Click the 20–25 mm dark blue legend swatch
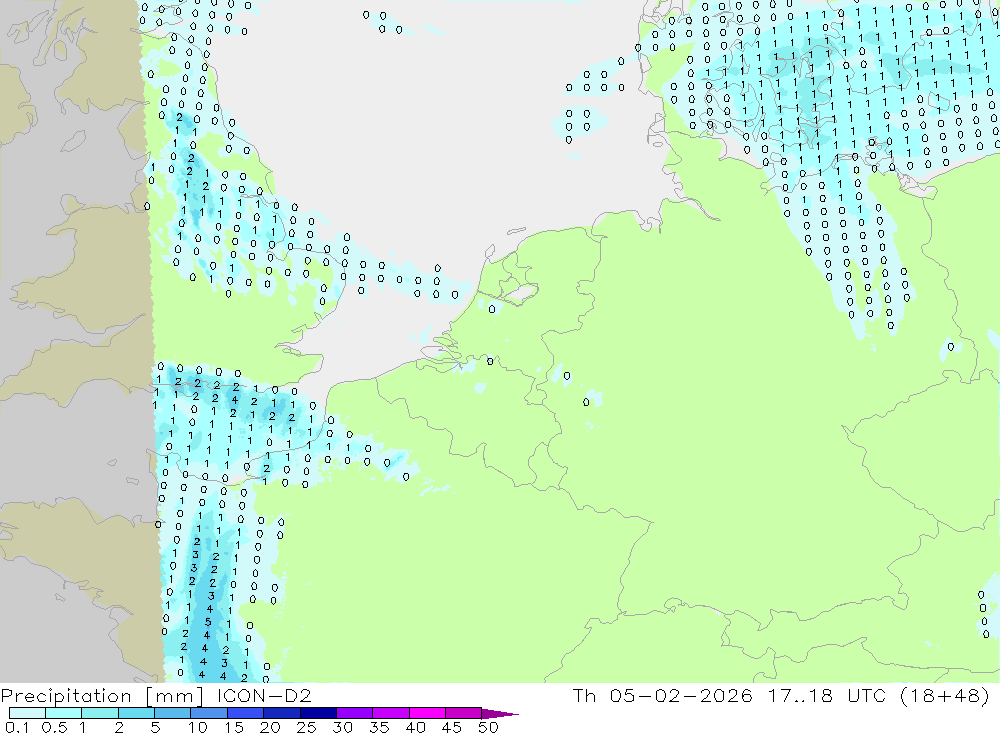1000x733 pixels. pos(281,713)
